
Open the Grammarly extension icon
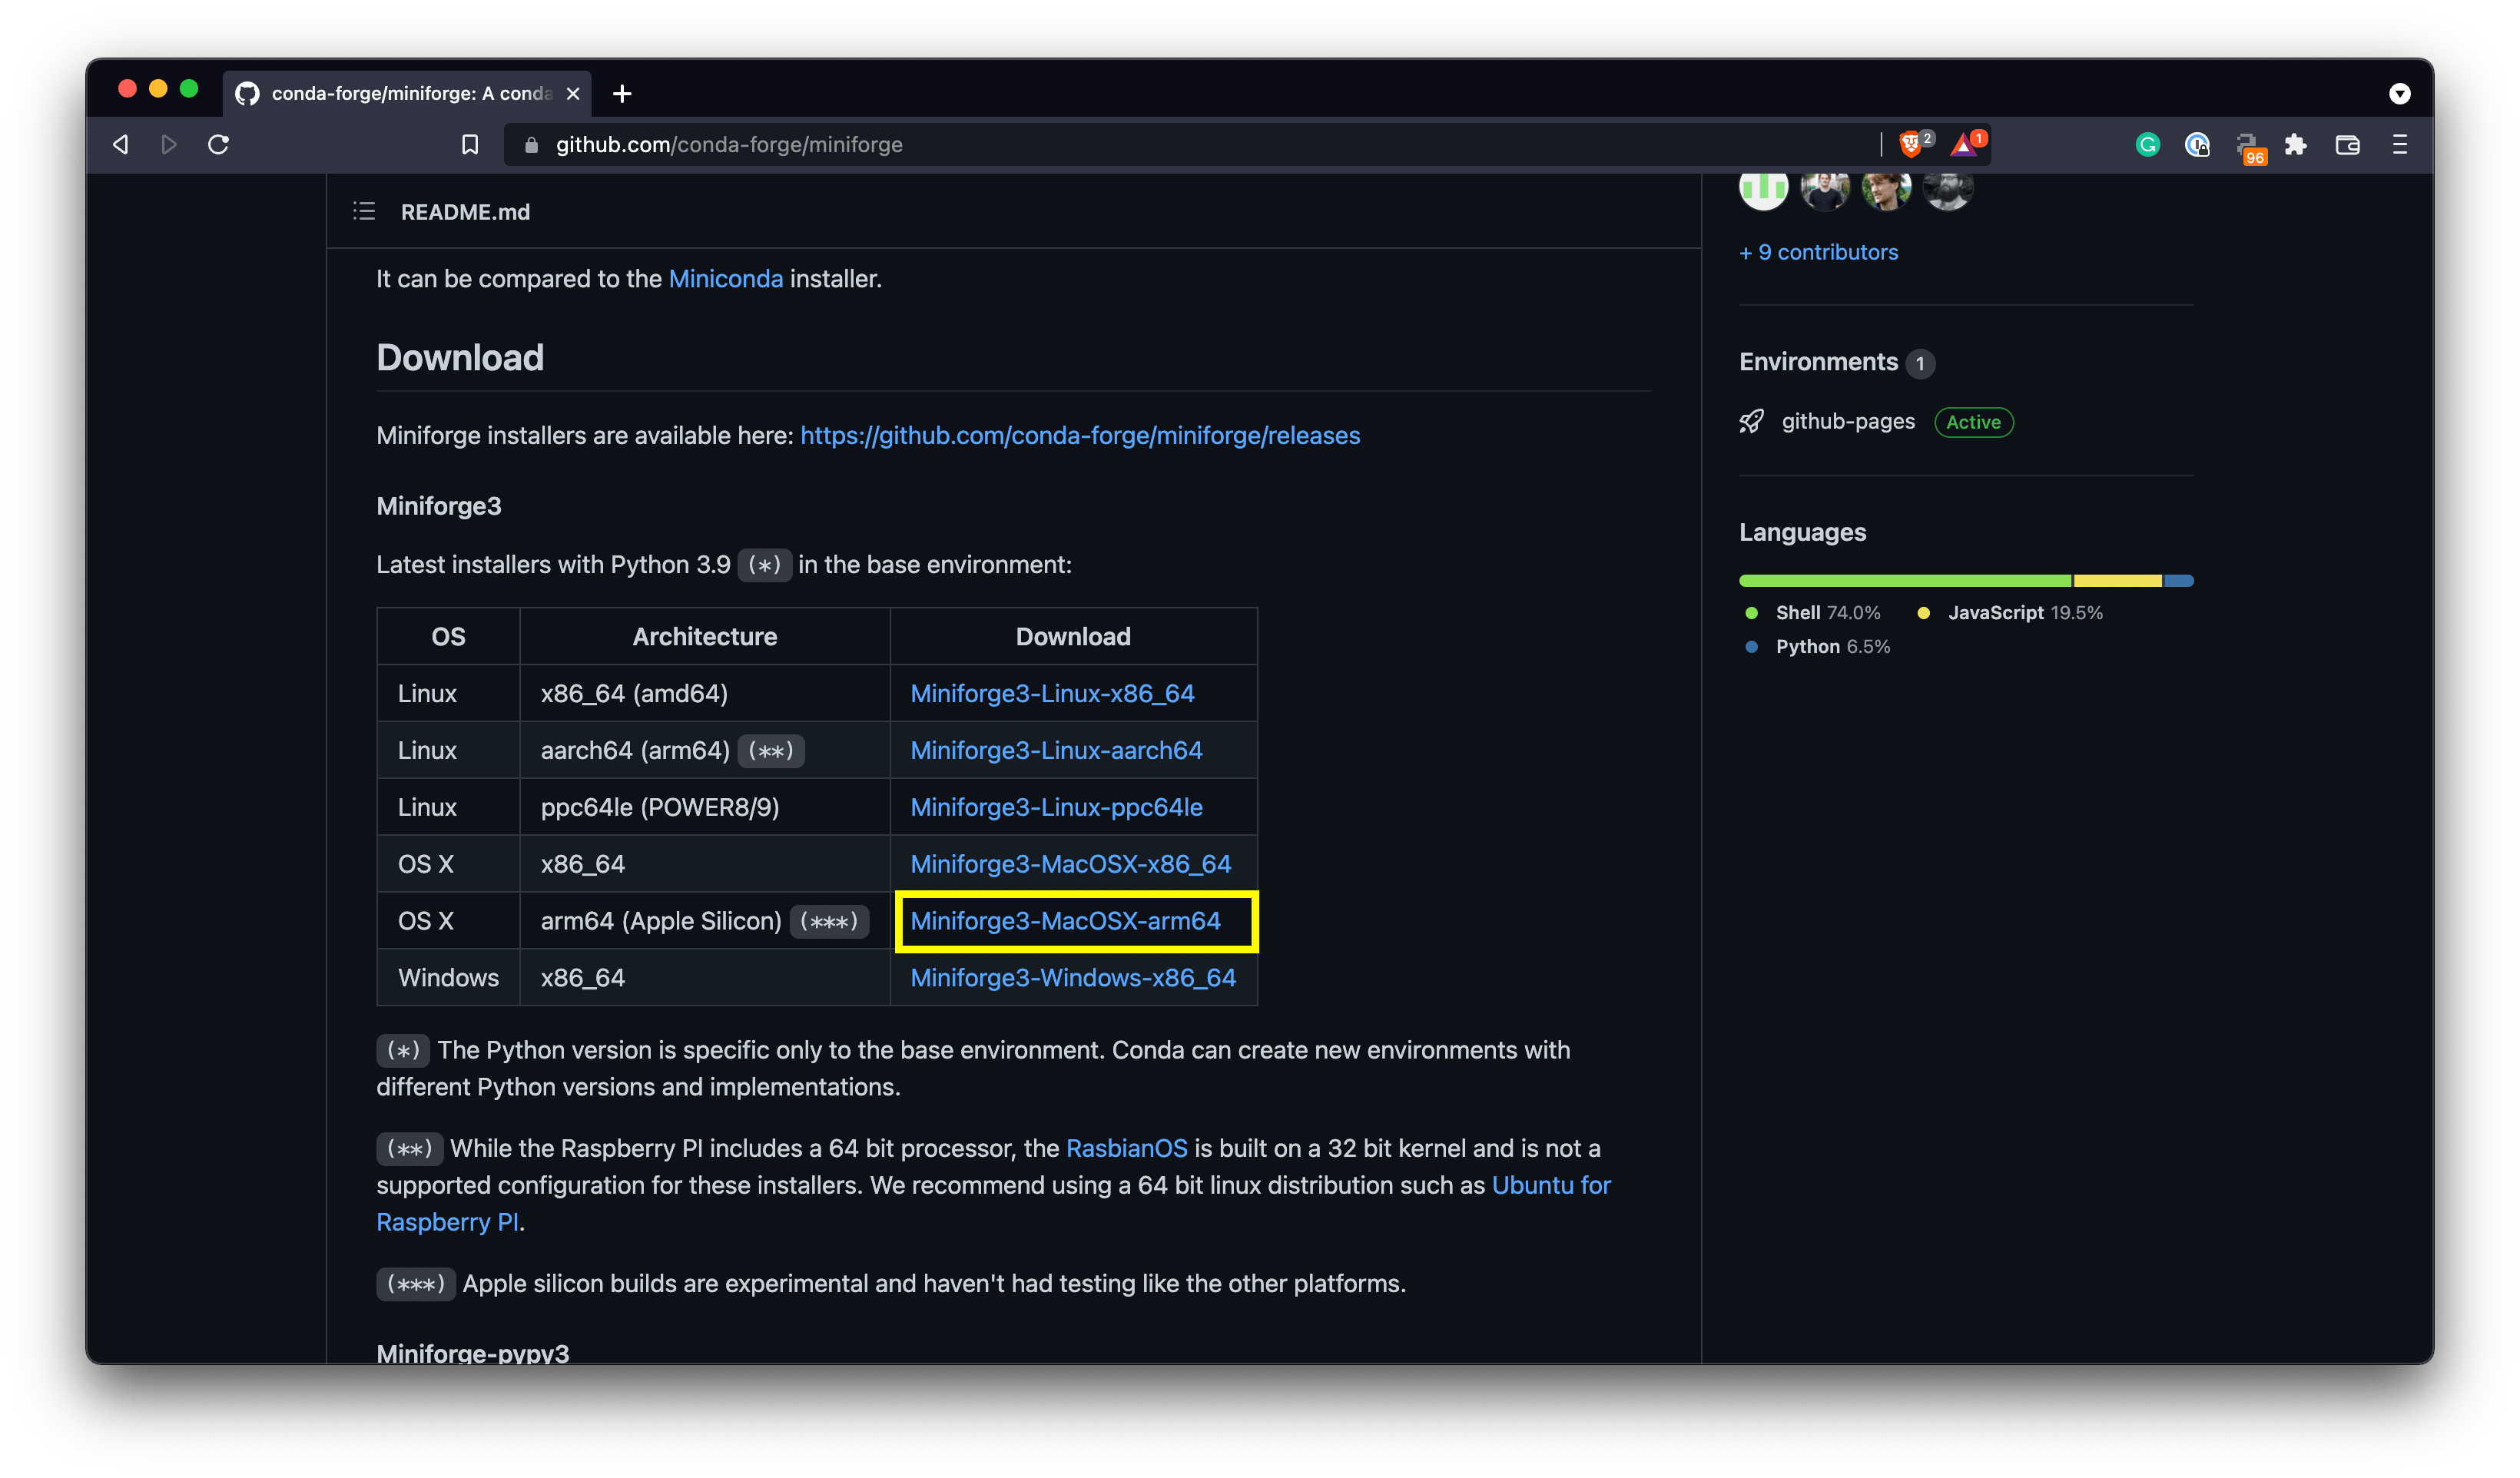(x=2147, y=145)
